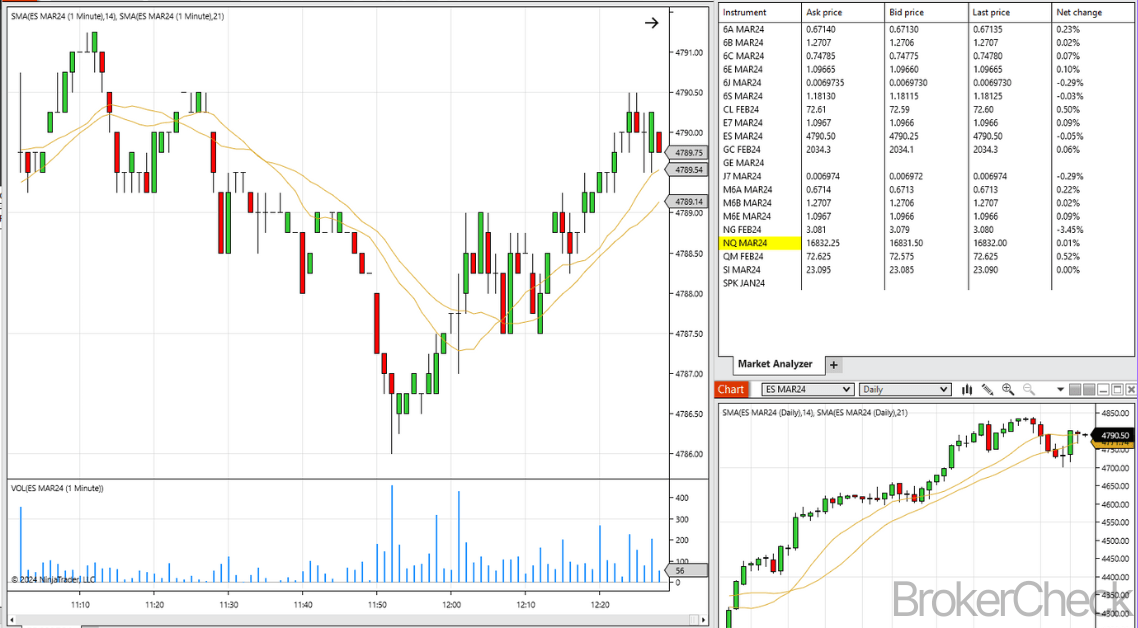This screenshot has width=1138, height=628.
Task: Open the ES MAR24 instrument dropdown
Action: tap(807, 390)
